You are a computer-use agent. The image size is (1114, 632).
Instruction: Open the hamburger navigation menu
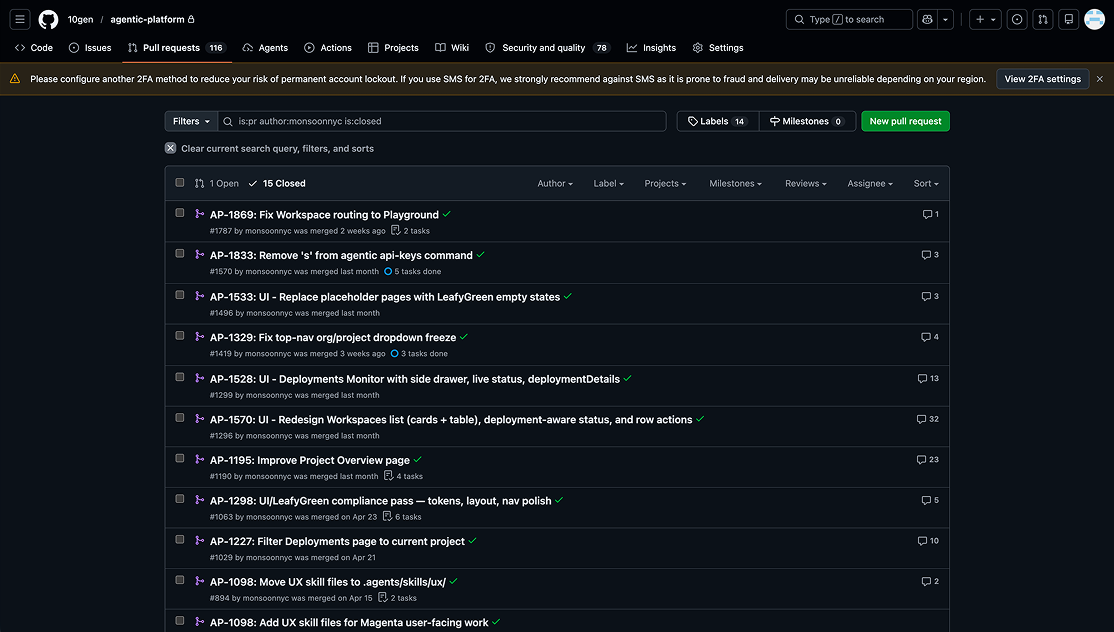pyautogui.click(x=20, y=19)
